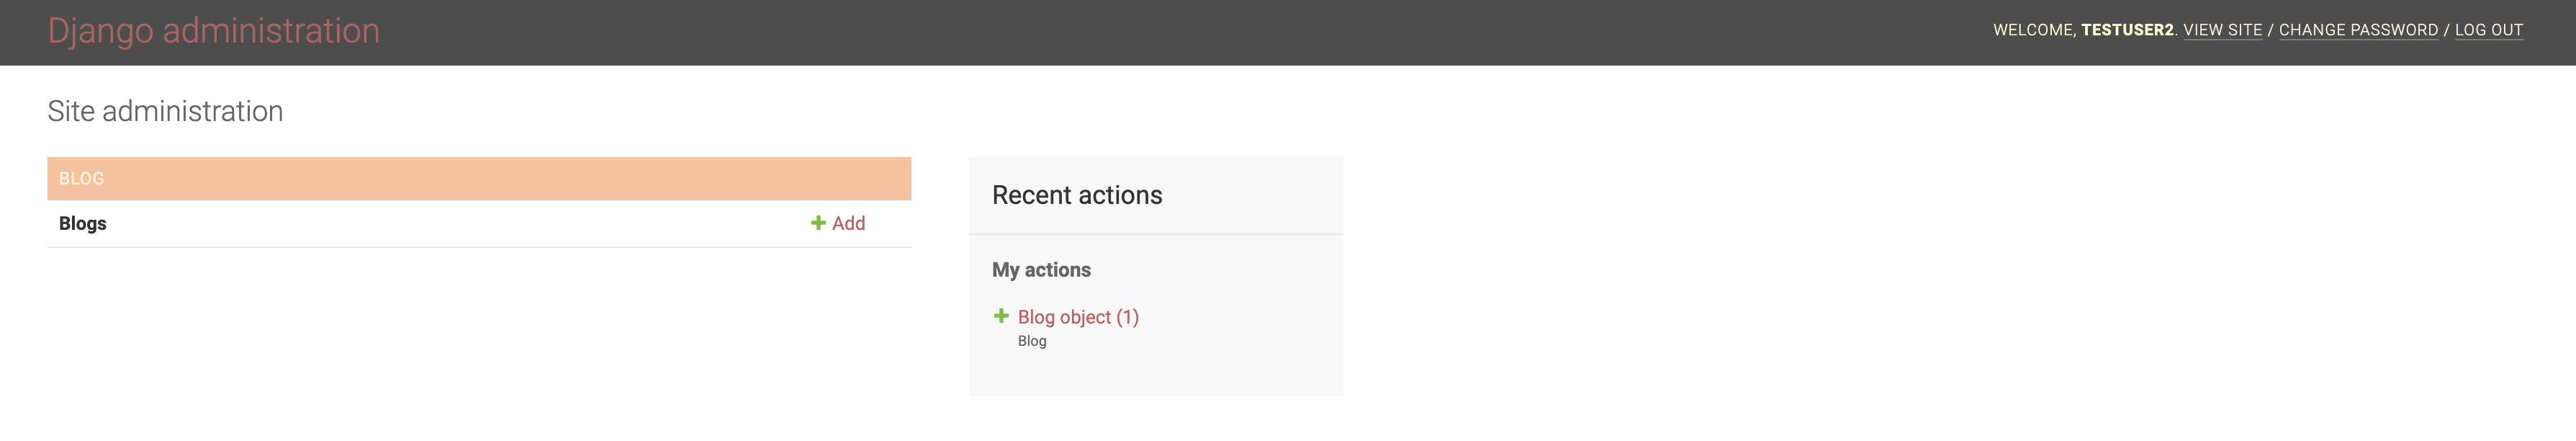The width and height of the screenshot is (2576, 441).
Task: Go to Change Password page
Action: pos(2357,30)
